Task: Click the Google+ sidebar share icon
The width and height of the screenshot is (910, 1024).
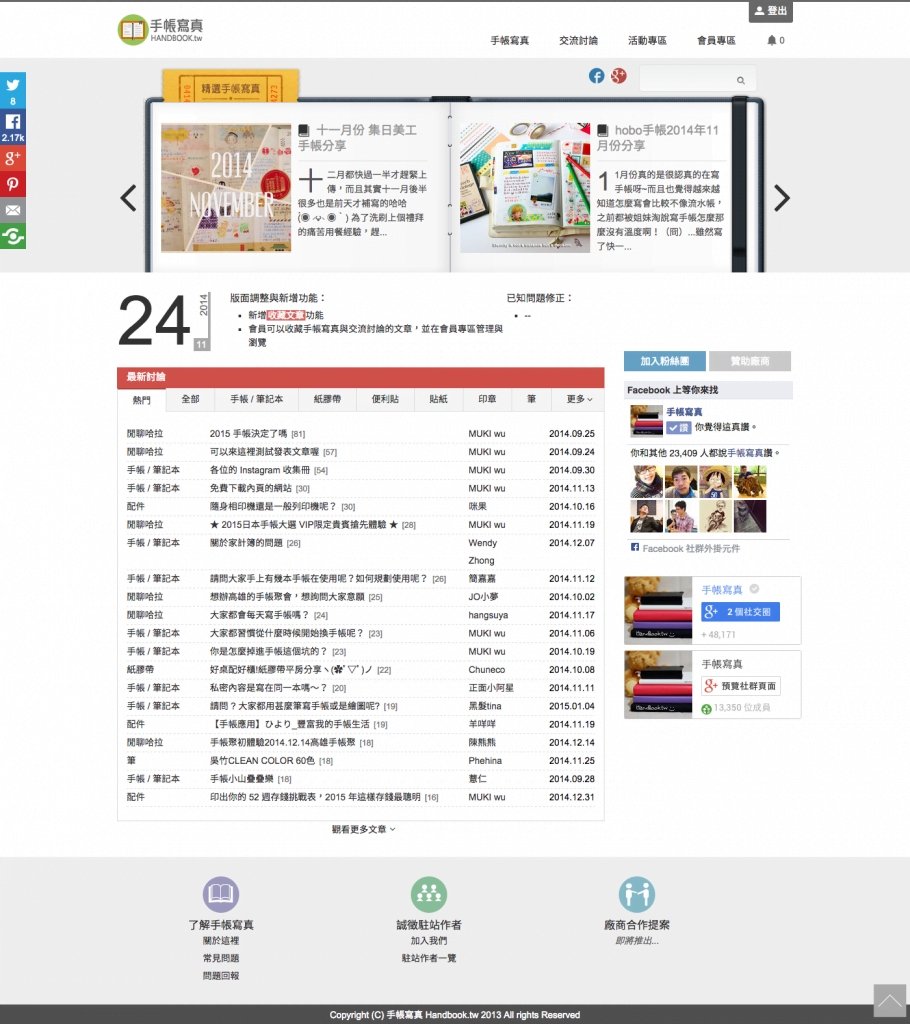Action: click(13, 158)
